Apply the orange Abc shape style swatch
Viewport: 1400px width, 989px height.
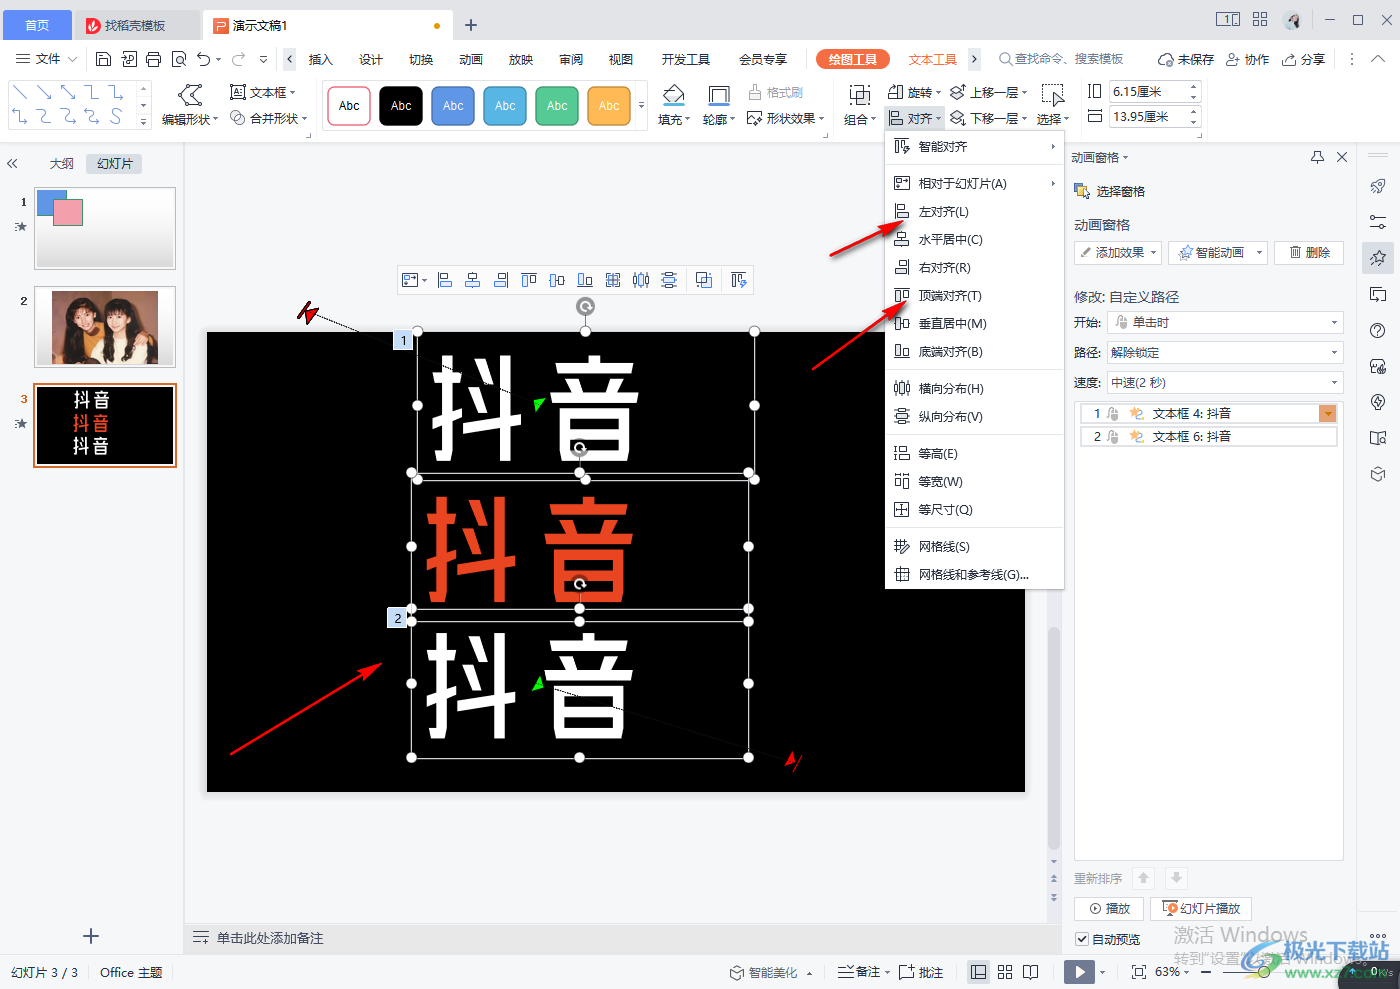click(609, 105)
